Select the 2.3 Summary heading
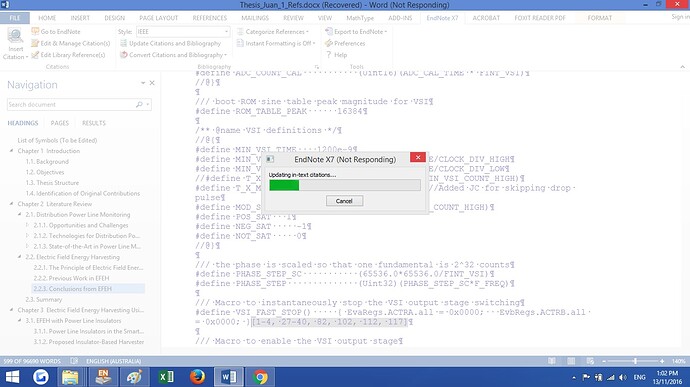Screen dimensions: 690x387 click(x=44, y=299)
